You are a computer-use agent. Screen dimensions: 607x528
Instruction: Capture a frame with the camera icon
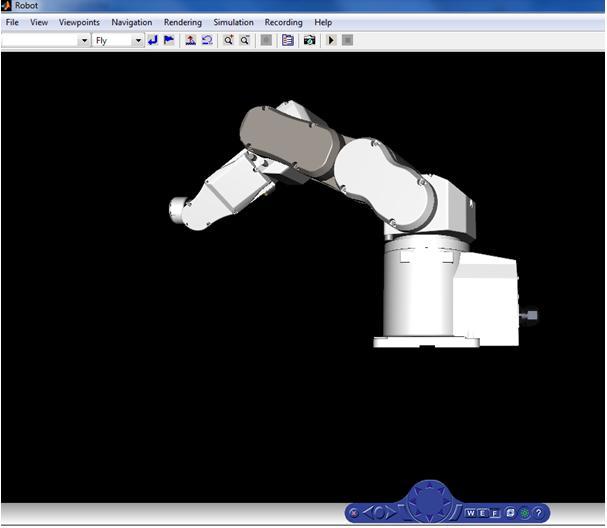pyautogui.click(x=309, y=40)
